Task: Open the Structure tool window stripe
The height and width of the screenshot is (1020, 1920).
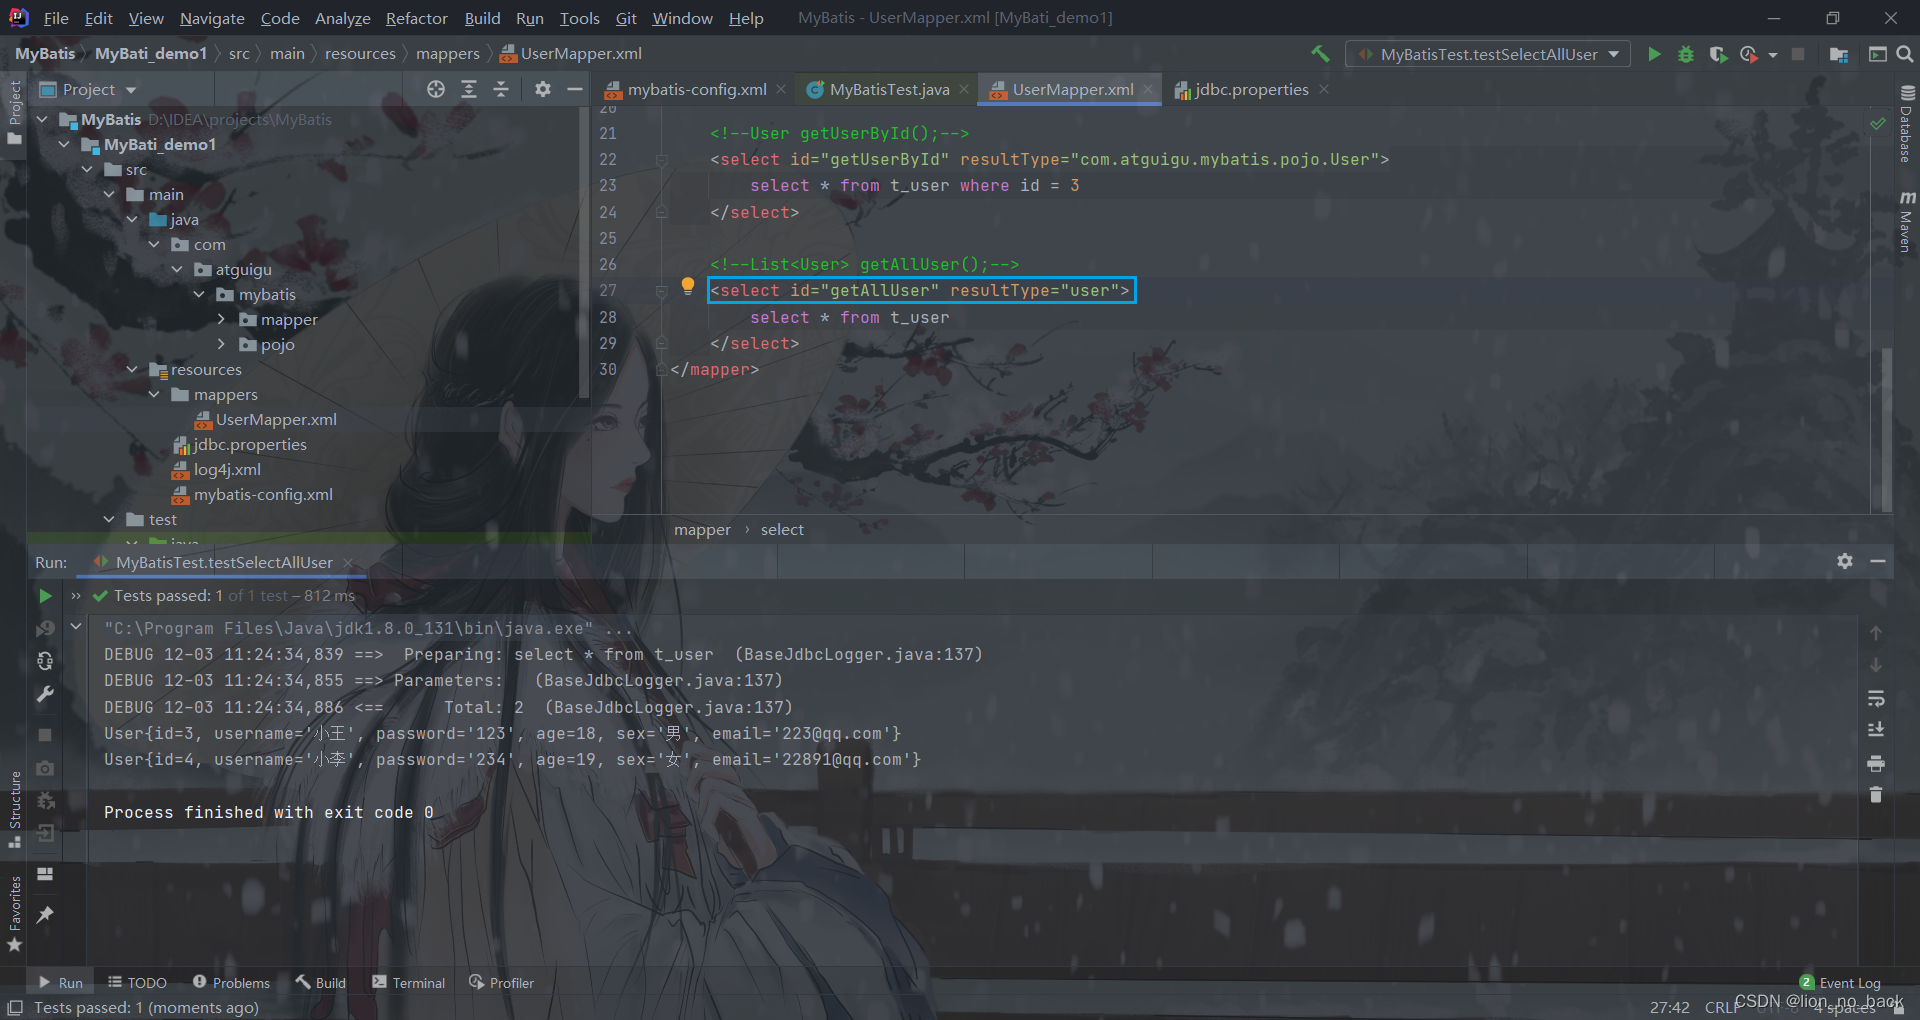Action: (15, 810)
